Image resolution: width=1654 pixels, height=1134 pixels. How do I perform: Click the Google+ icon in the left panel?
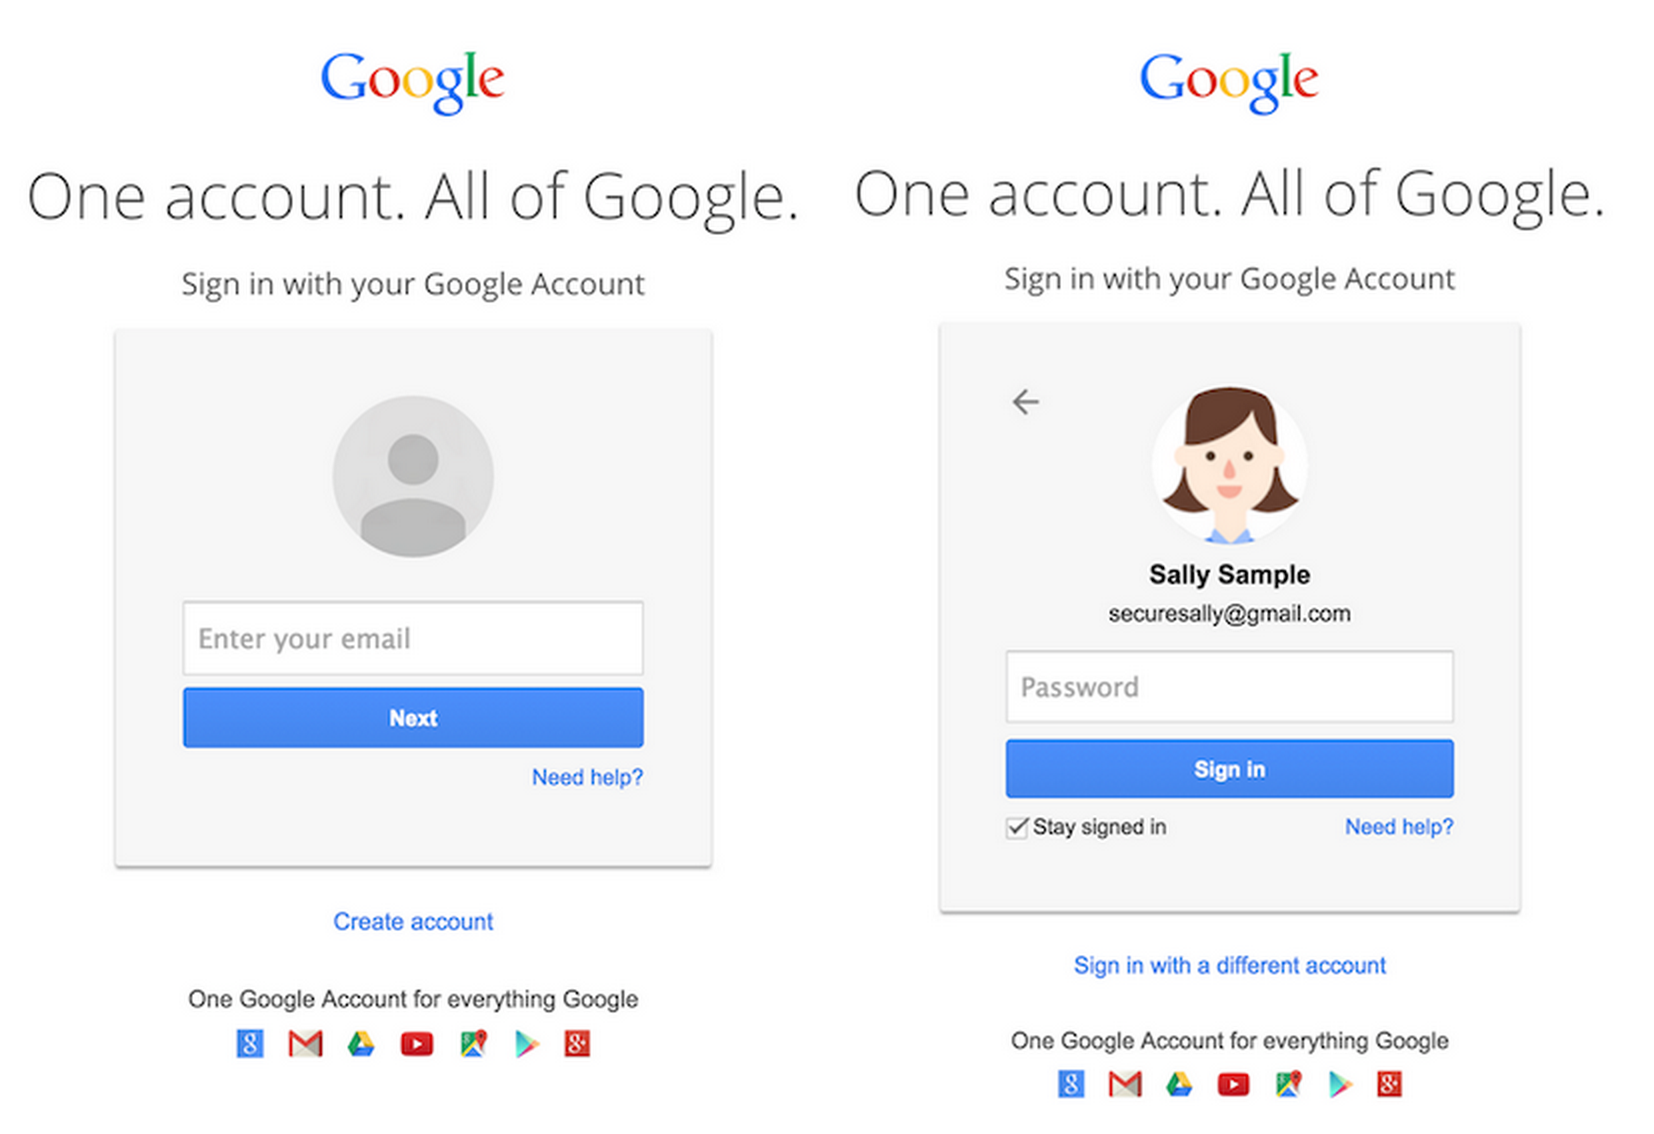click(577, 1043)
